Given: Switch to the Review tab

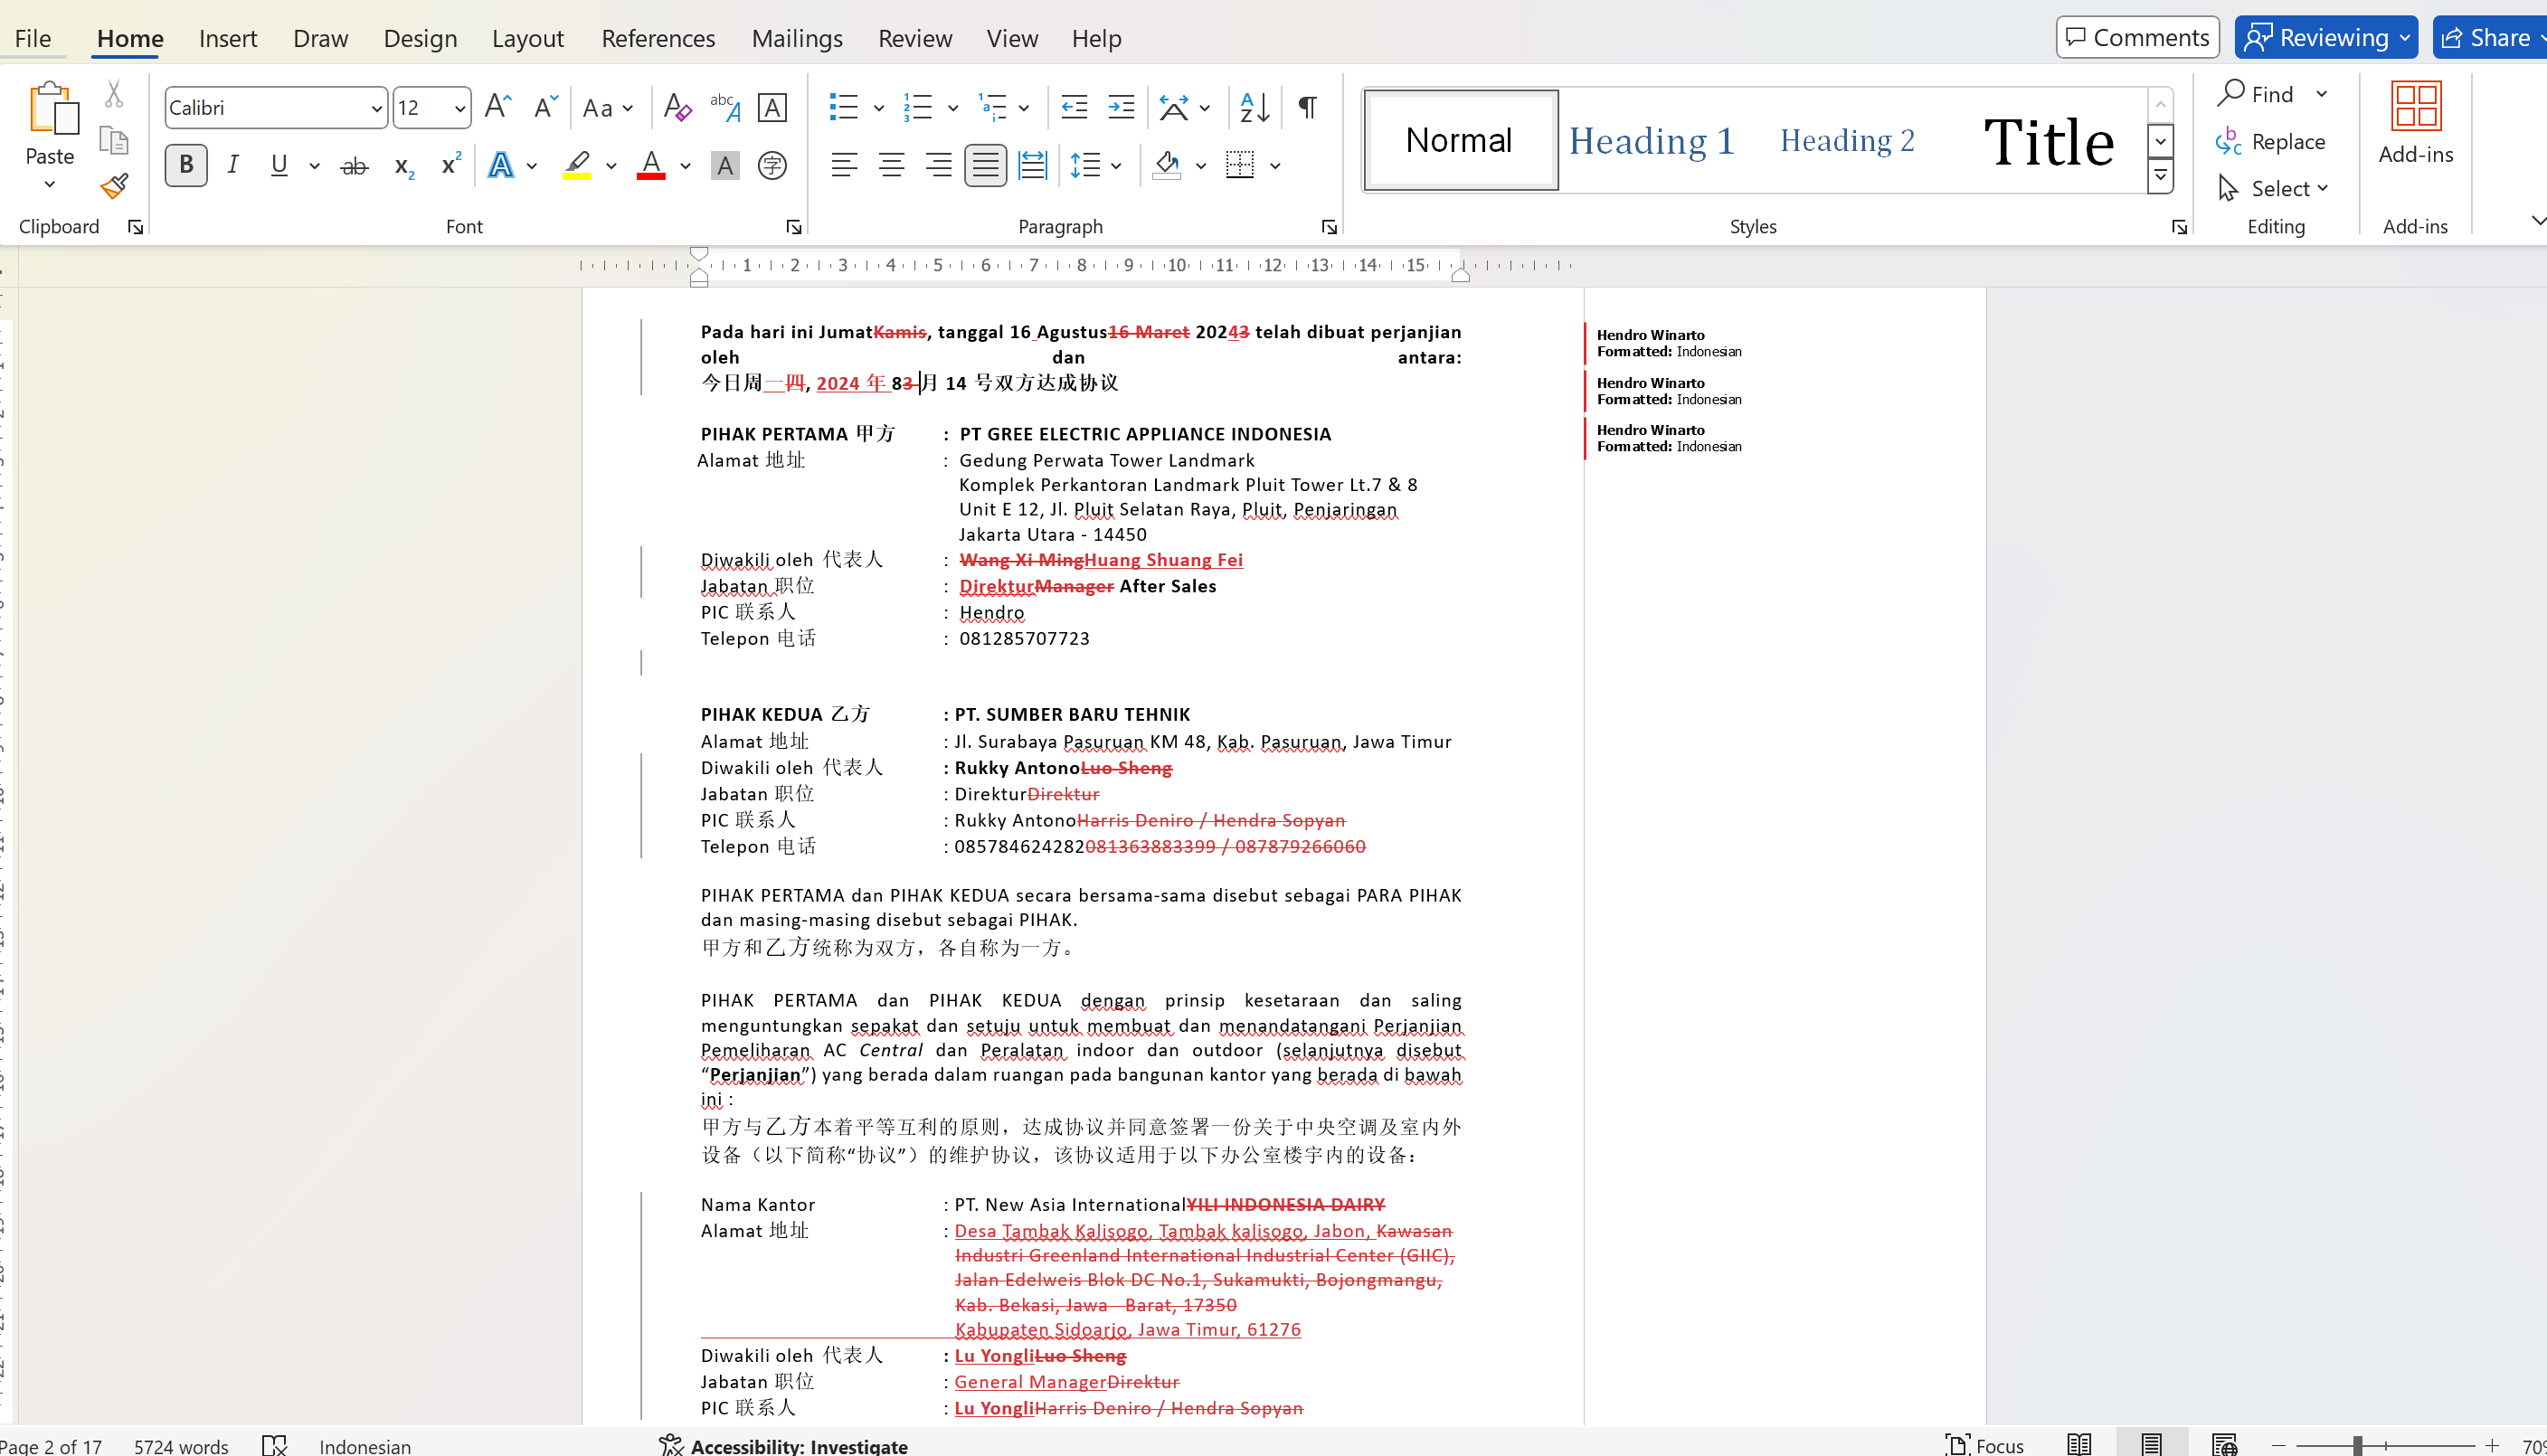Looking at the screenshot, I should click(915, 38).
